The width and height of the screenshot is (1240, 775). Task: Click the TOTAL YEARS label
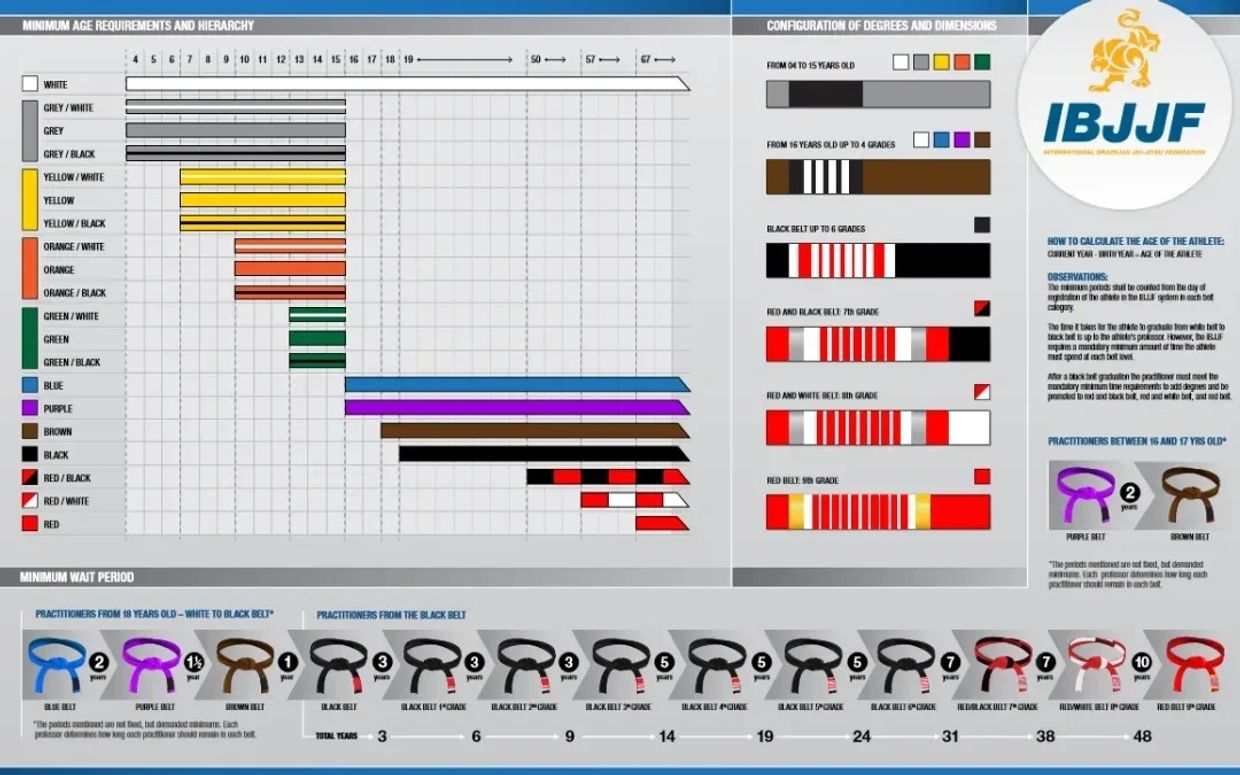[336, 737]
